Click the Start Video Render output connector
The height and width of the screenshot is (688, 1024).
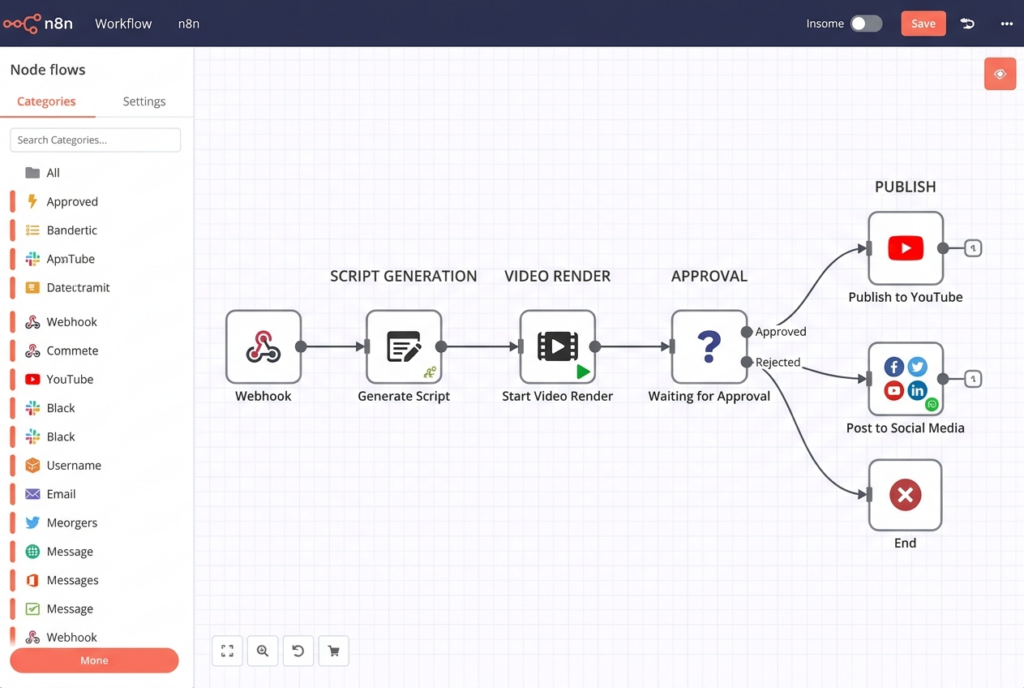tap(595, 347)
